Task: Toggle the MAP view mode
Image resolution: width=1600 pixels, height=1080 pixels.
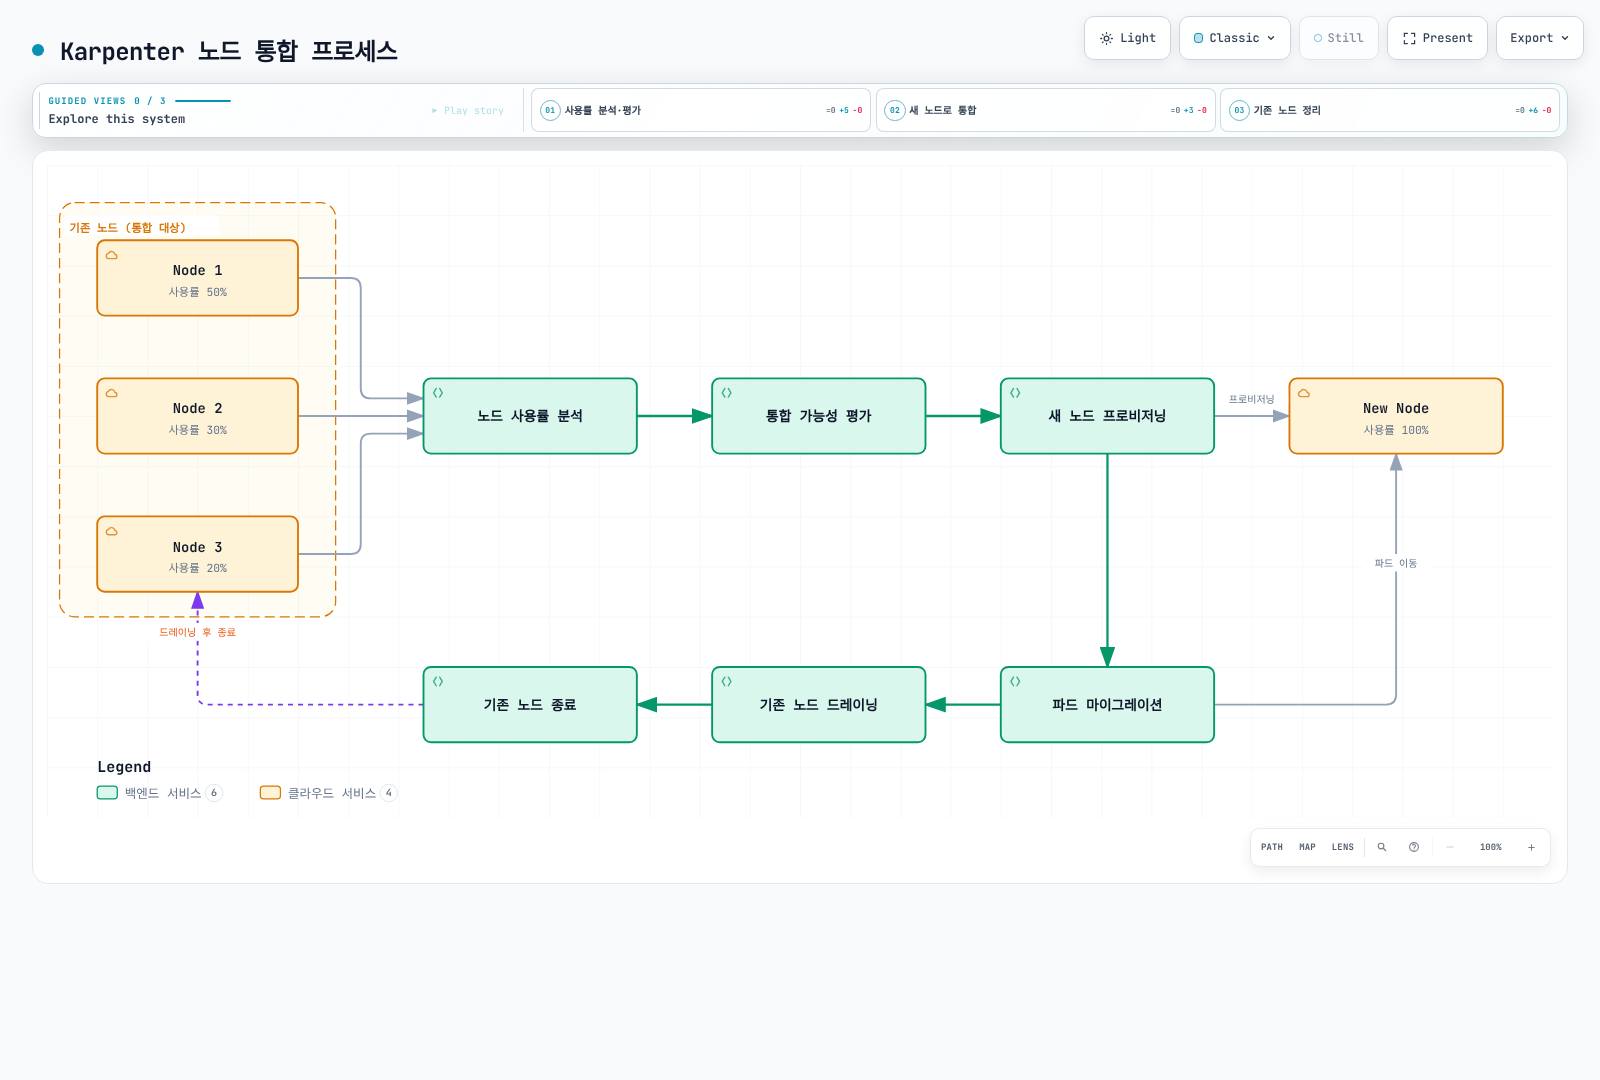Action: 1307,847
